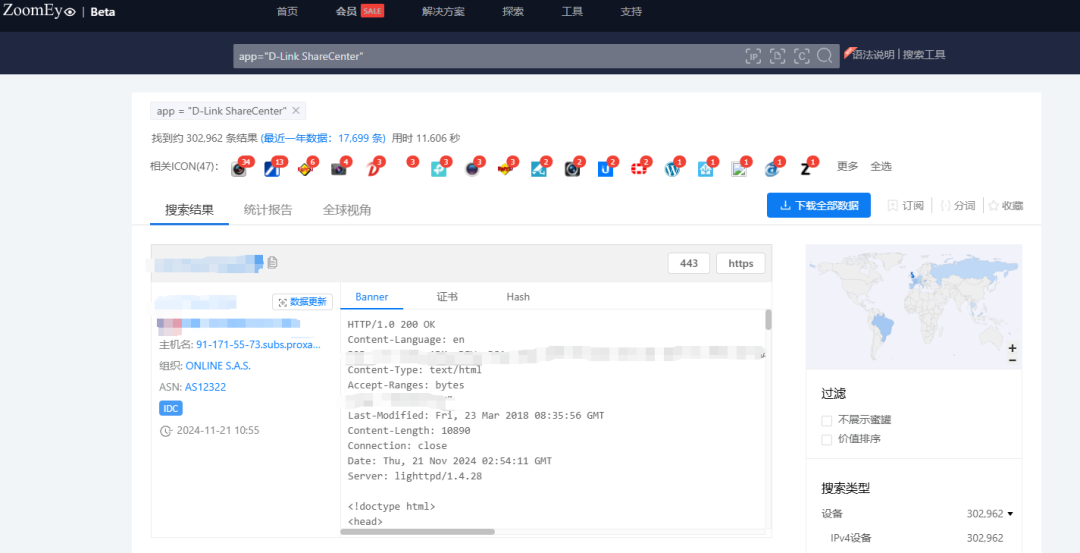Click the 下载全部数据 button
The image size is (1080, 553).
[819, 205]
